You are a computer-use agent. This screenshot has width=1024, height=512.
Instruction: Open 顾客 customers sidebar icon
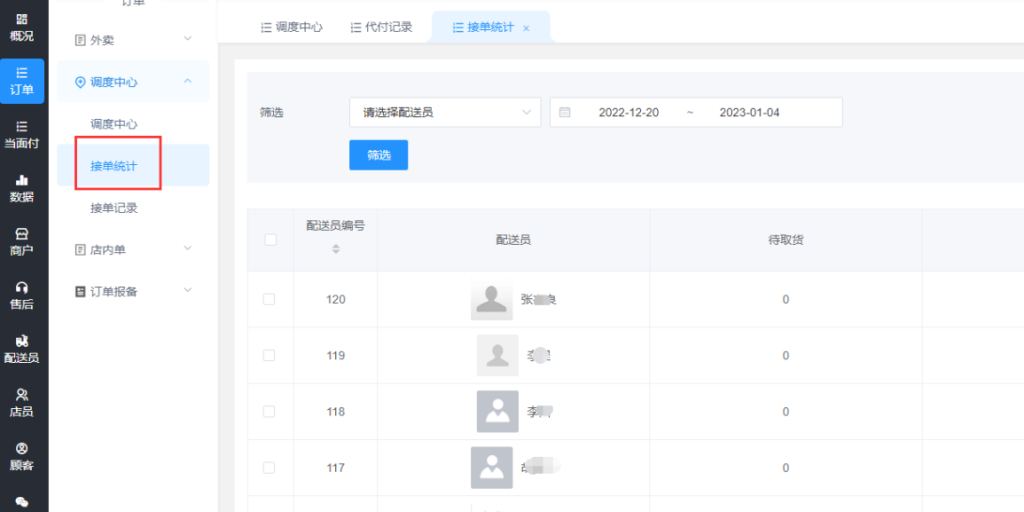pos(22,455)
